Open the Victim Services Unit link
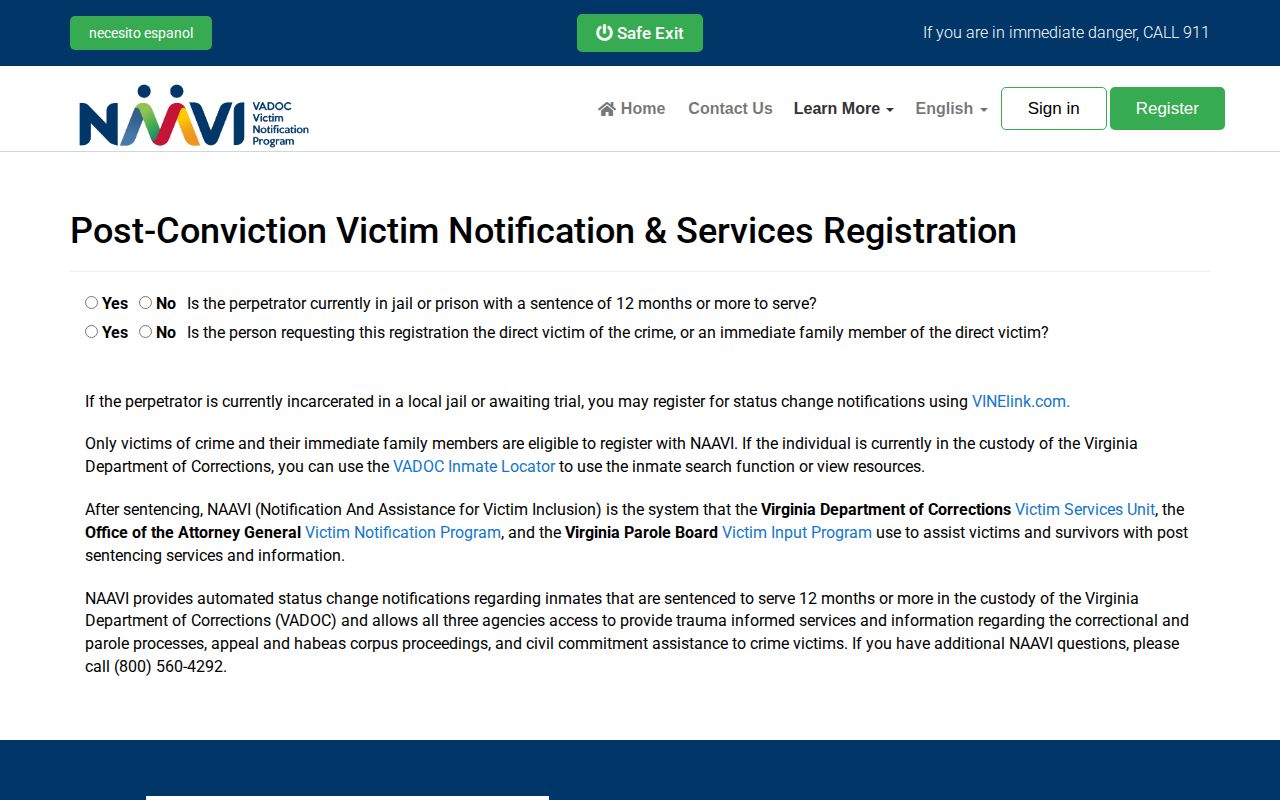Viewport: 1280px width, 800px height. pos(1085,509)
